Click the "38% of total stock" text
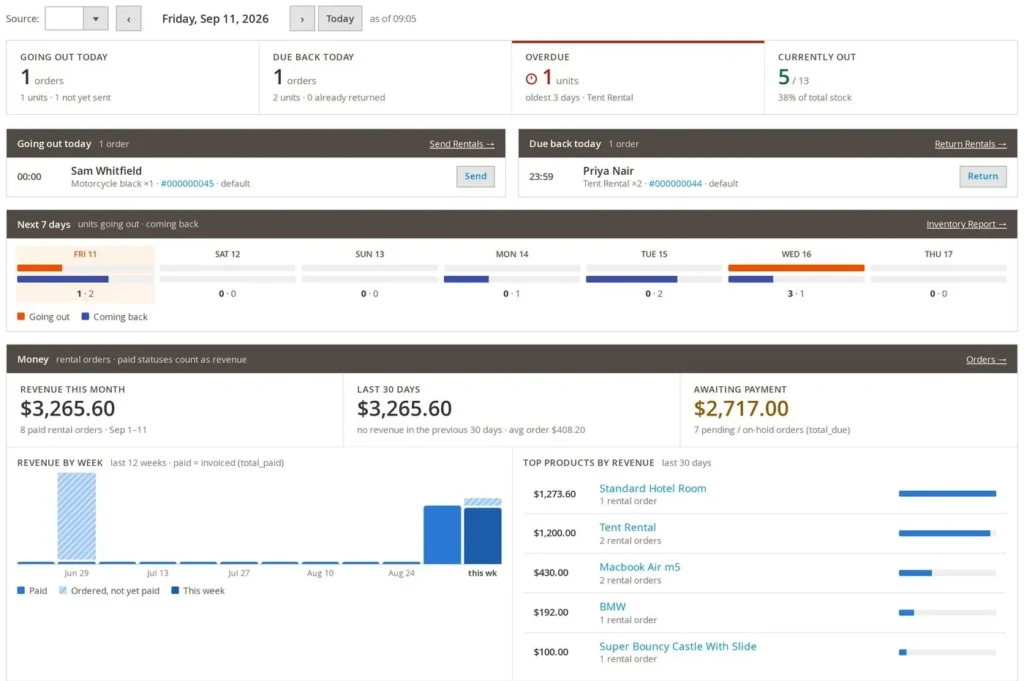Image resolution: width=1024 pixels, height=681 pixels. (814, 98)
